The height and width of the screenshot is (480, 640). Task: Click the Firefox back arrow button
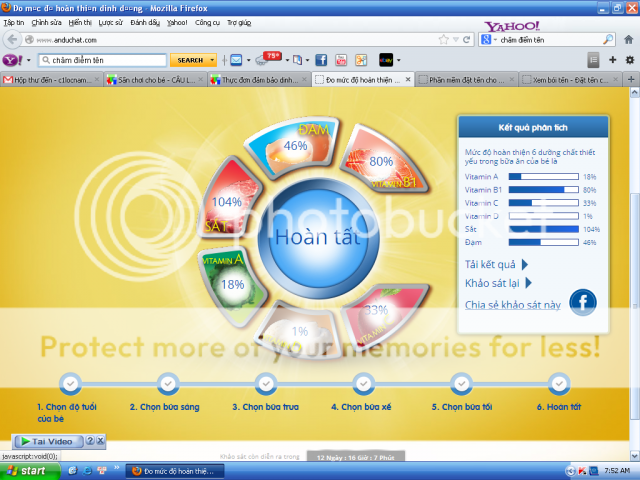pyautogui.click(x=13, y=40)
